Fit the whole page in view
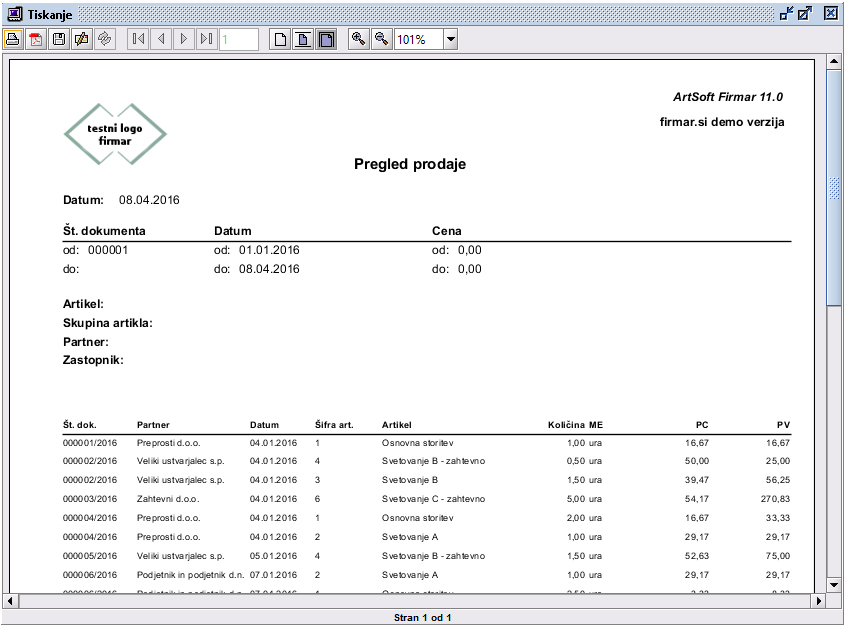 303,39
